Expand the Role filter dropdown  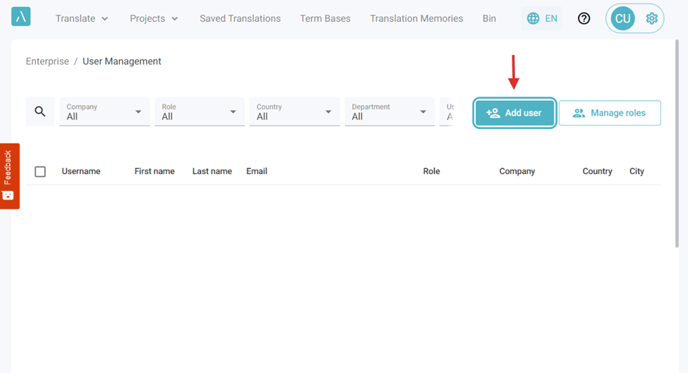pyautogui.click(x=200, y=112)
